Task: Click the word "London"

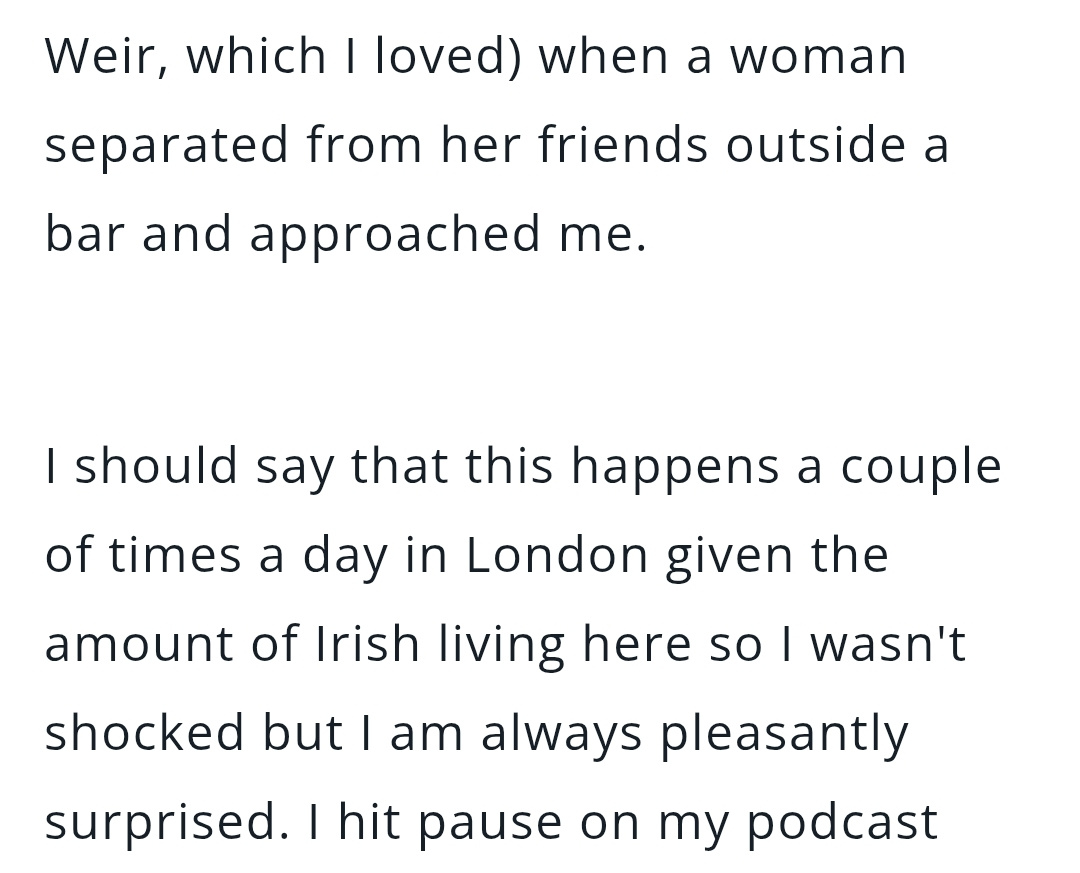Action: pyautogui.click(x=557, y=555)
